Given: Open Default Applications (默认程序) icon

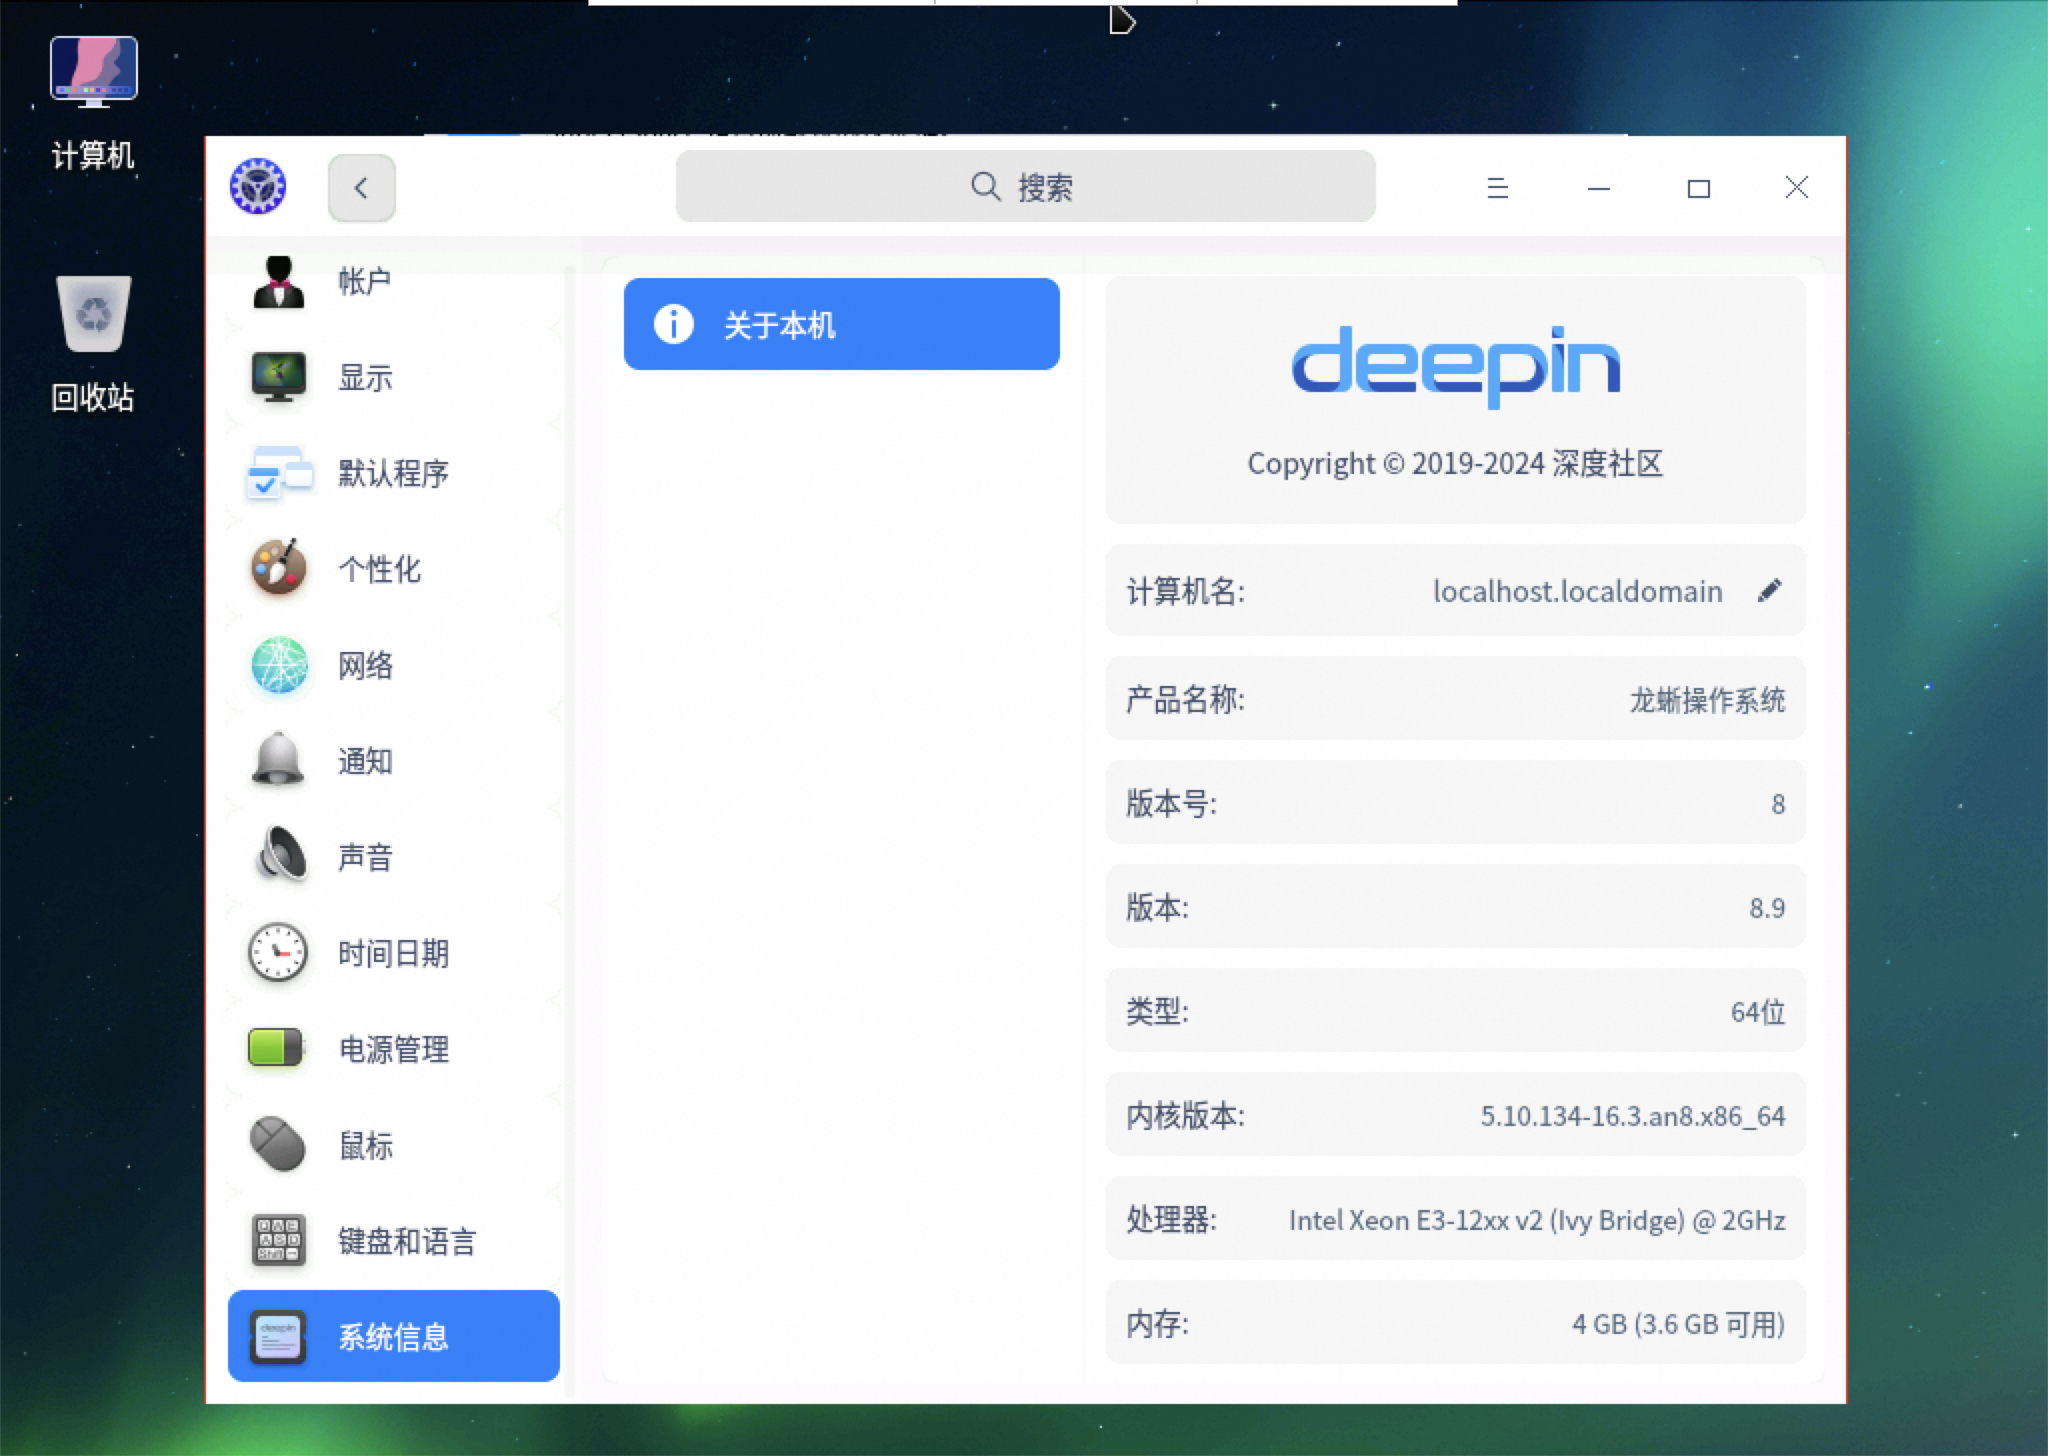Looking at the screenshot, I should coord(278,473).
